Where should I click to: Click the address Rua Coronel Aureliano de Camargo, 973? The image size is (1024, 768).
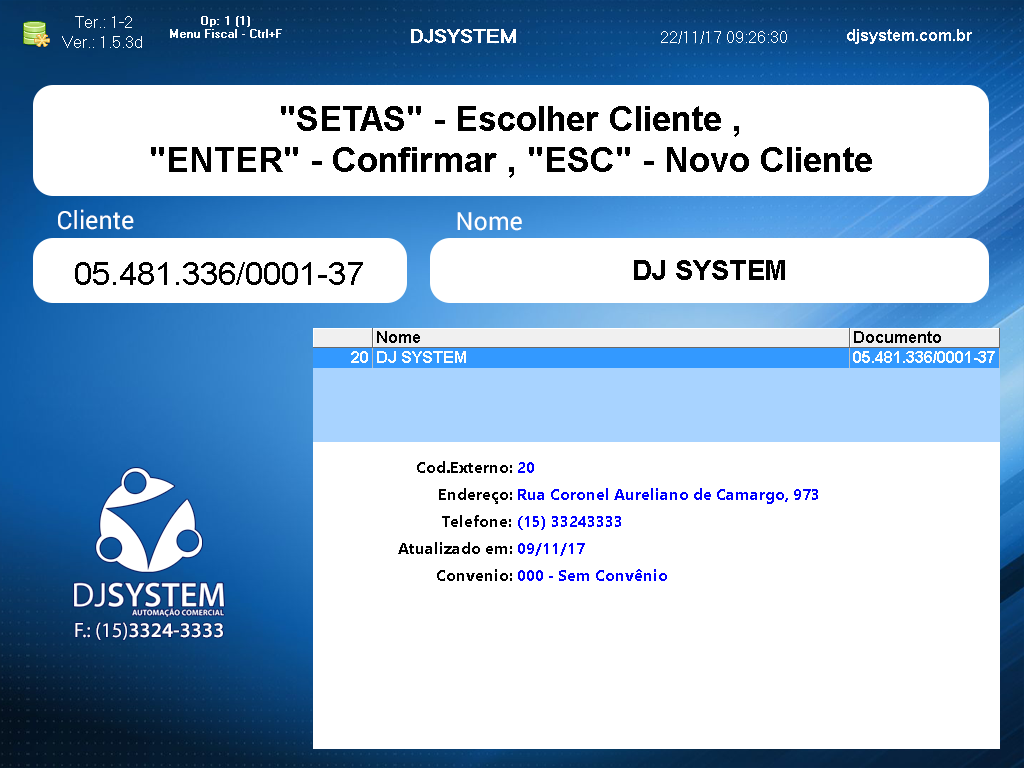pyautogui.click(x=667, y=494)
